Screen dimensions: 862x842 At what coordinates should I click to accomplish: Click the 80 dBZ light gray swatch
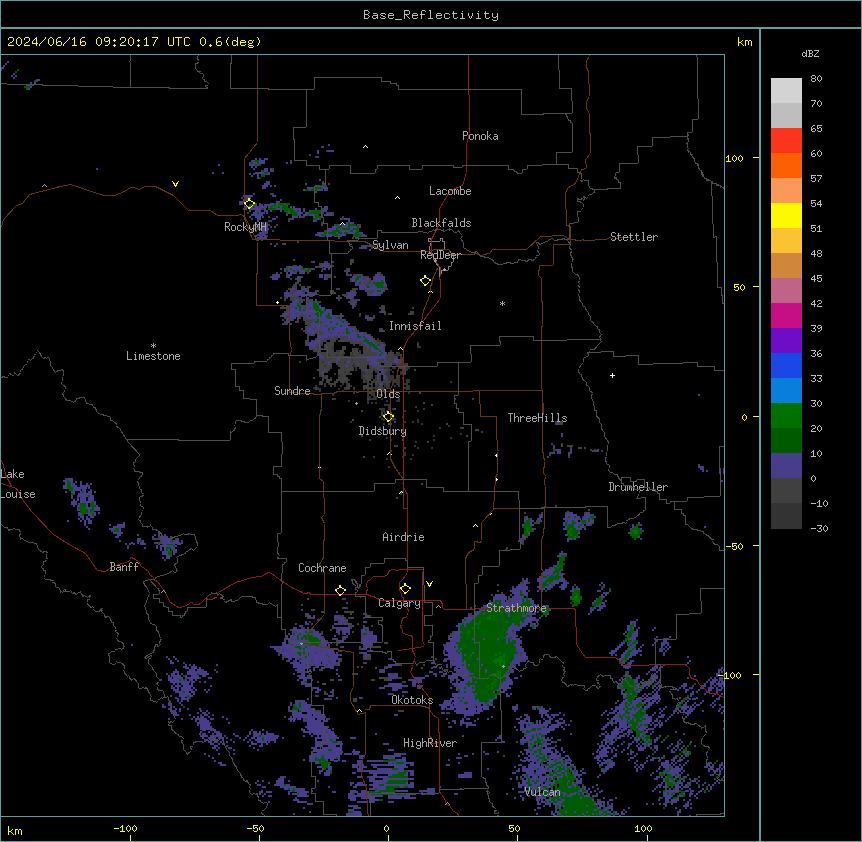pos(786,90)
